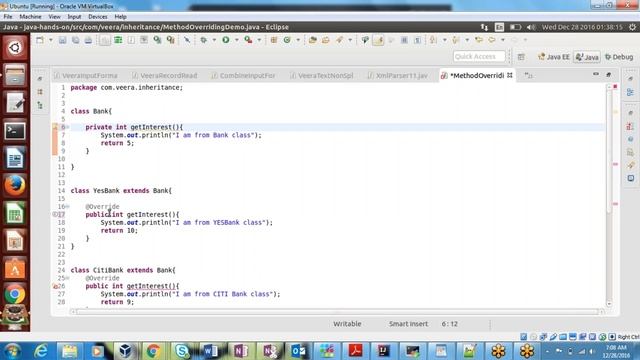Close the MethodOverridi editor tab

[x=510, y=76]
